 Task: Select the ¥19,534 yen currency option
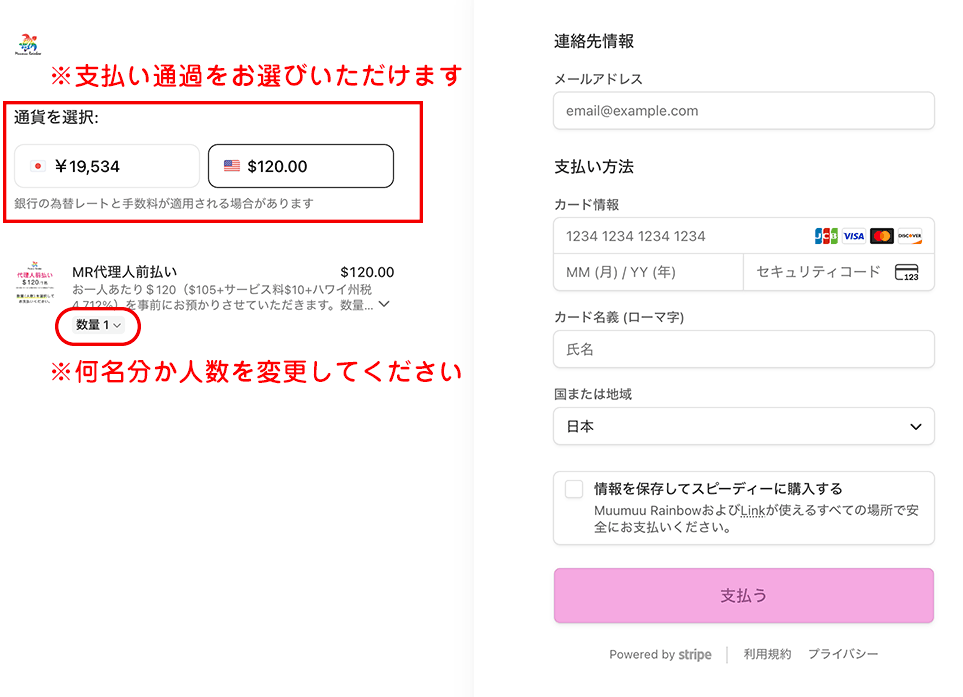click(x=107, y=166)
